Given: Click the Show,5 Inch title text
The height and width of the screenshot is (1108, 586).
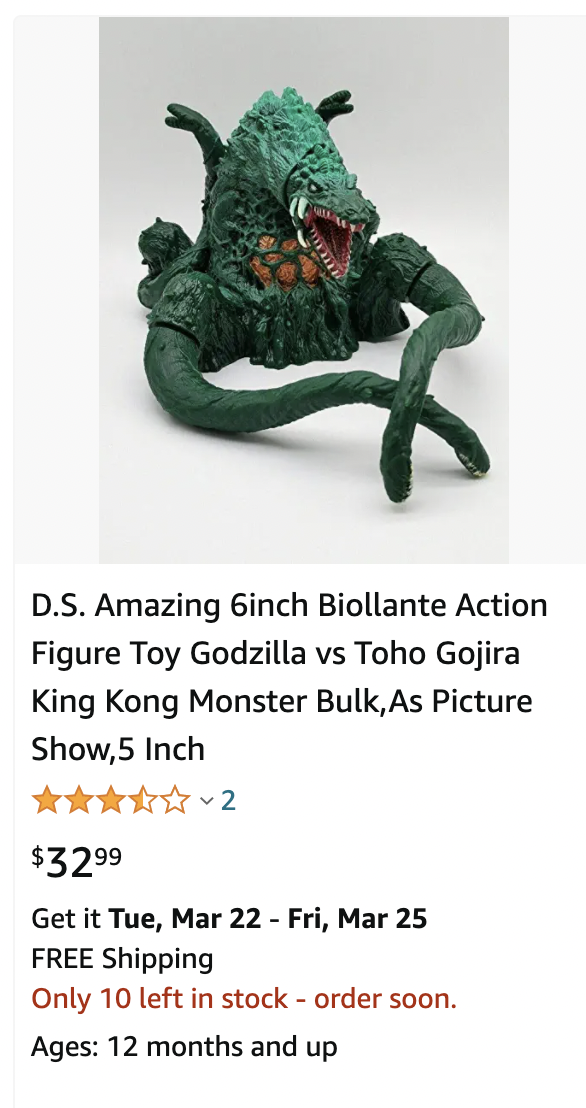Looking at the screenshot, I should 118,749.
